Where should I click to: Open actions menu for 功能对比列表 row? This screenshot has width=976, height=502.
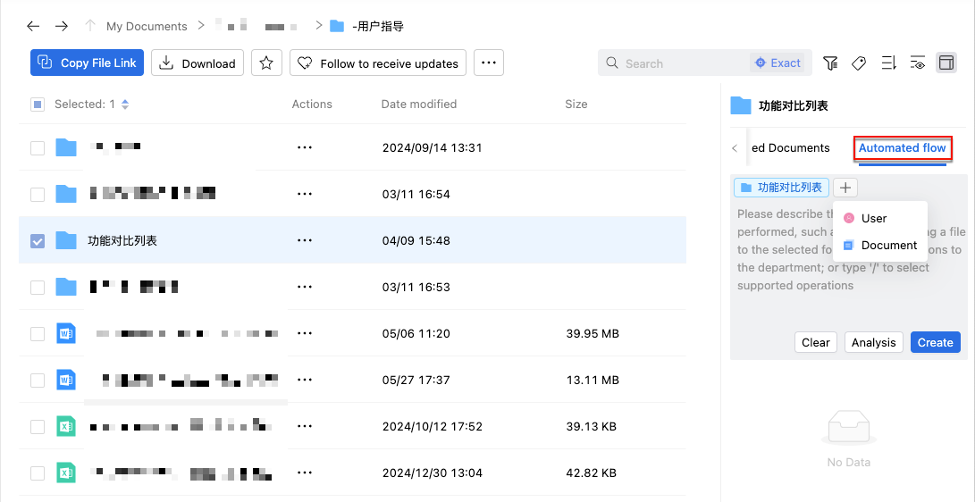coord(304,241)
